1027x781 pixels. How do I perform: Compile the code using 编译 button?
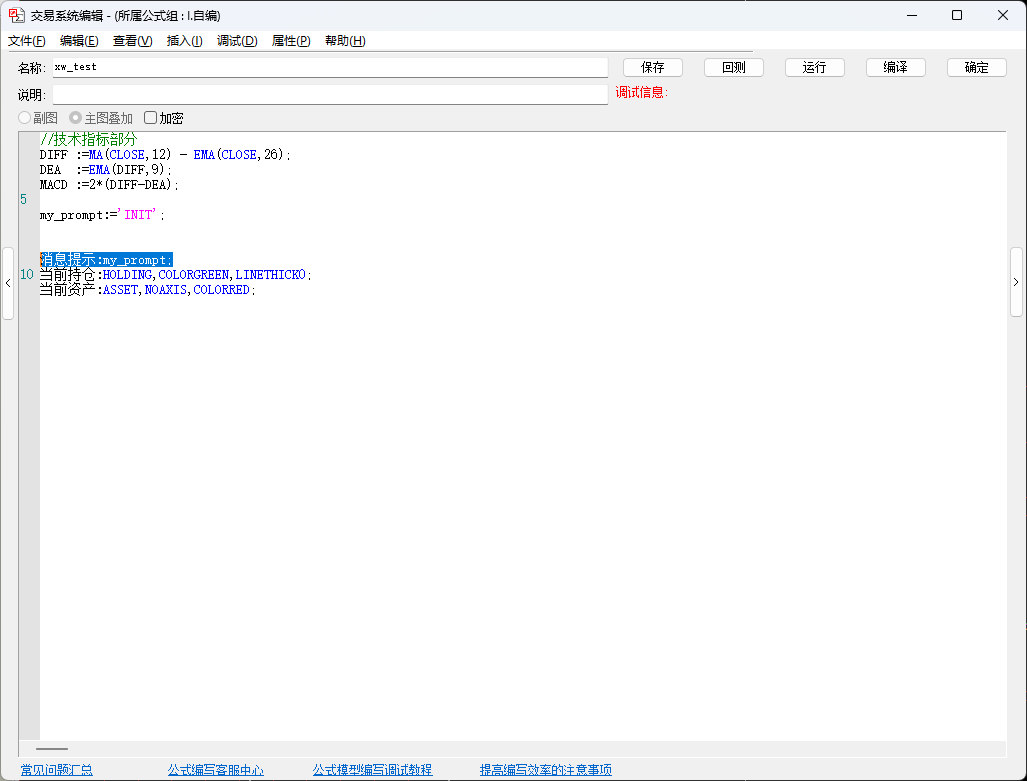click(895, 67)
